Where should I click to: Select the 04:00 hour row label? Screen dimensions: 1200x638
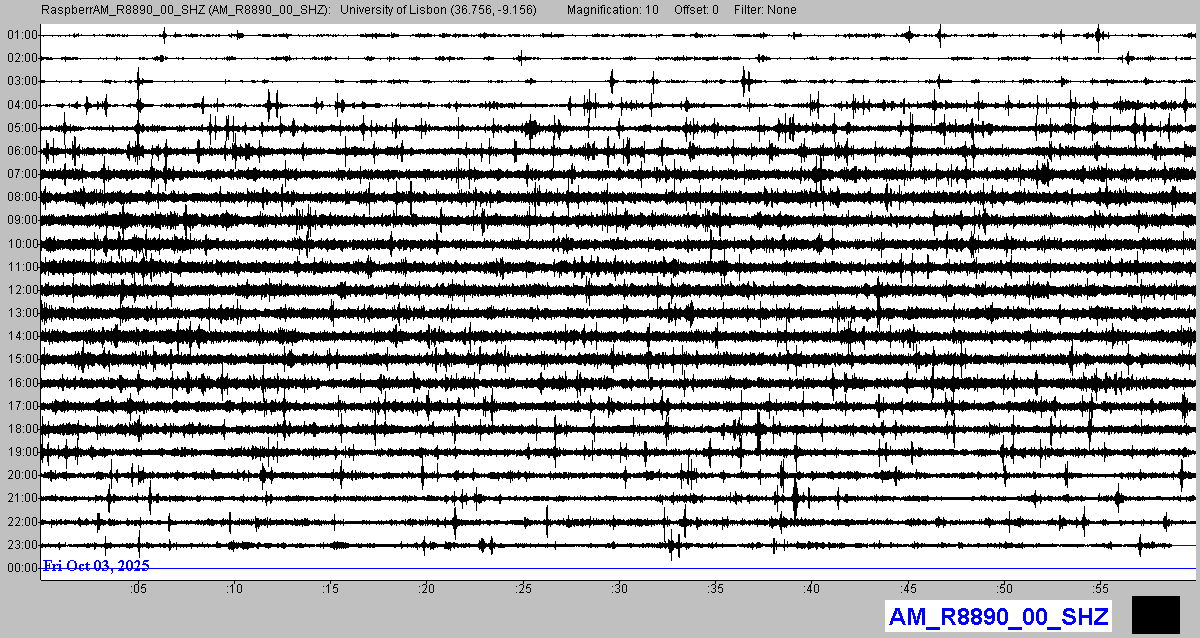(x=21, y=105)
